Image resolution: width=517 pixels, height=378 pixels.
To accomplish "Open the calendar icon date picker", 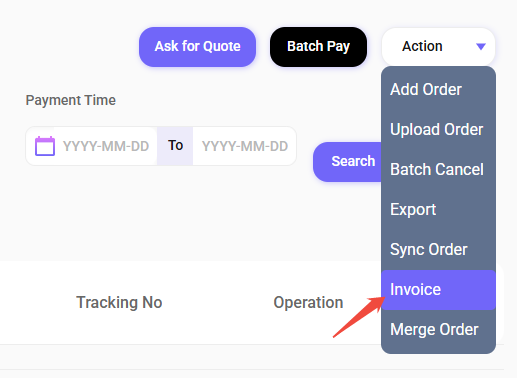I will pos(45,146).
